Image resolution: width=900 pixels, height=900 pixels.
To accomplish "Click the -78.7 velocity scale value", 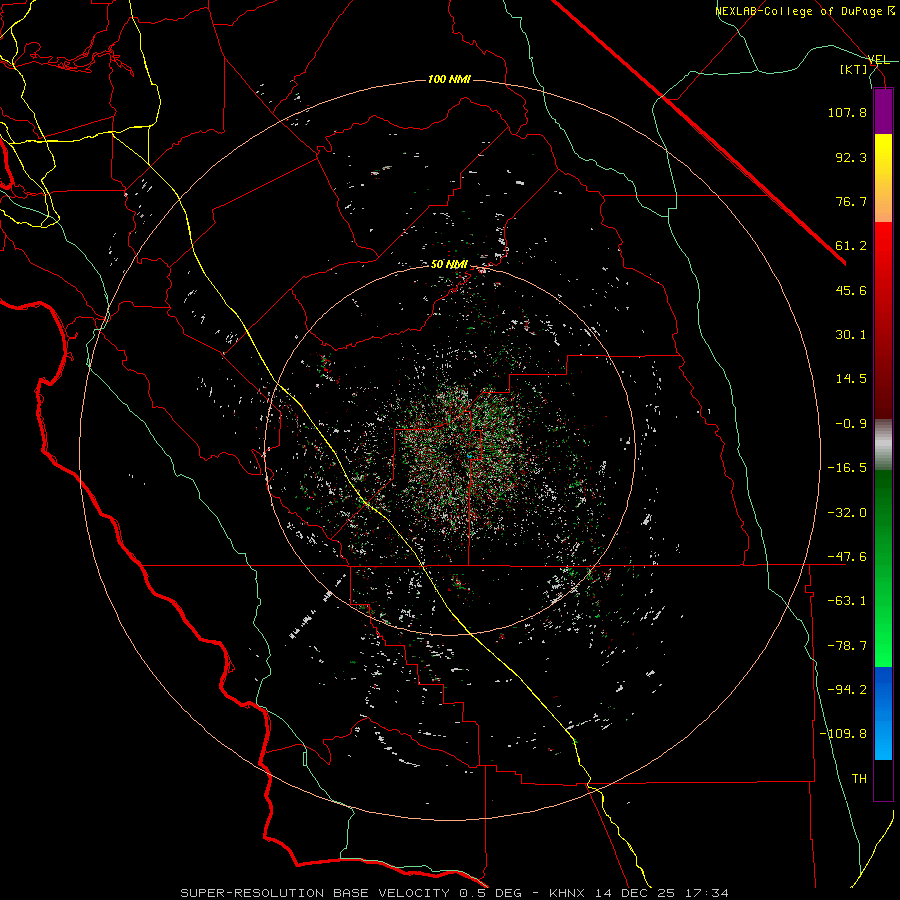I will pyautogui.click(x=847, y=646).
